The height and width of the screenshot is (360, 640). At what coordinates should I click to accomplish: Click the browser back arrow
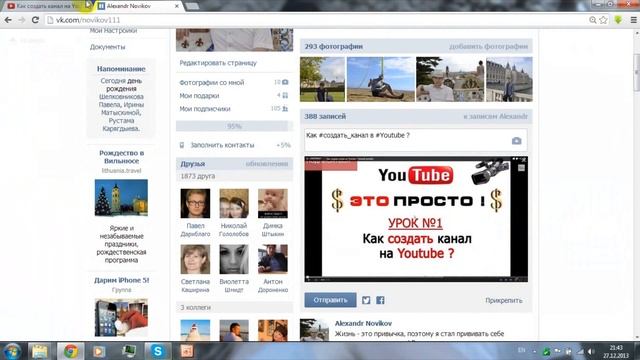8,20
